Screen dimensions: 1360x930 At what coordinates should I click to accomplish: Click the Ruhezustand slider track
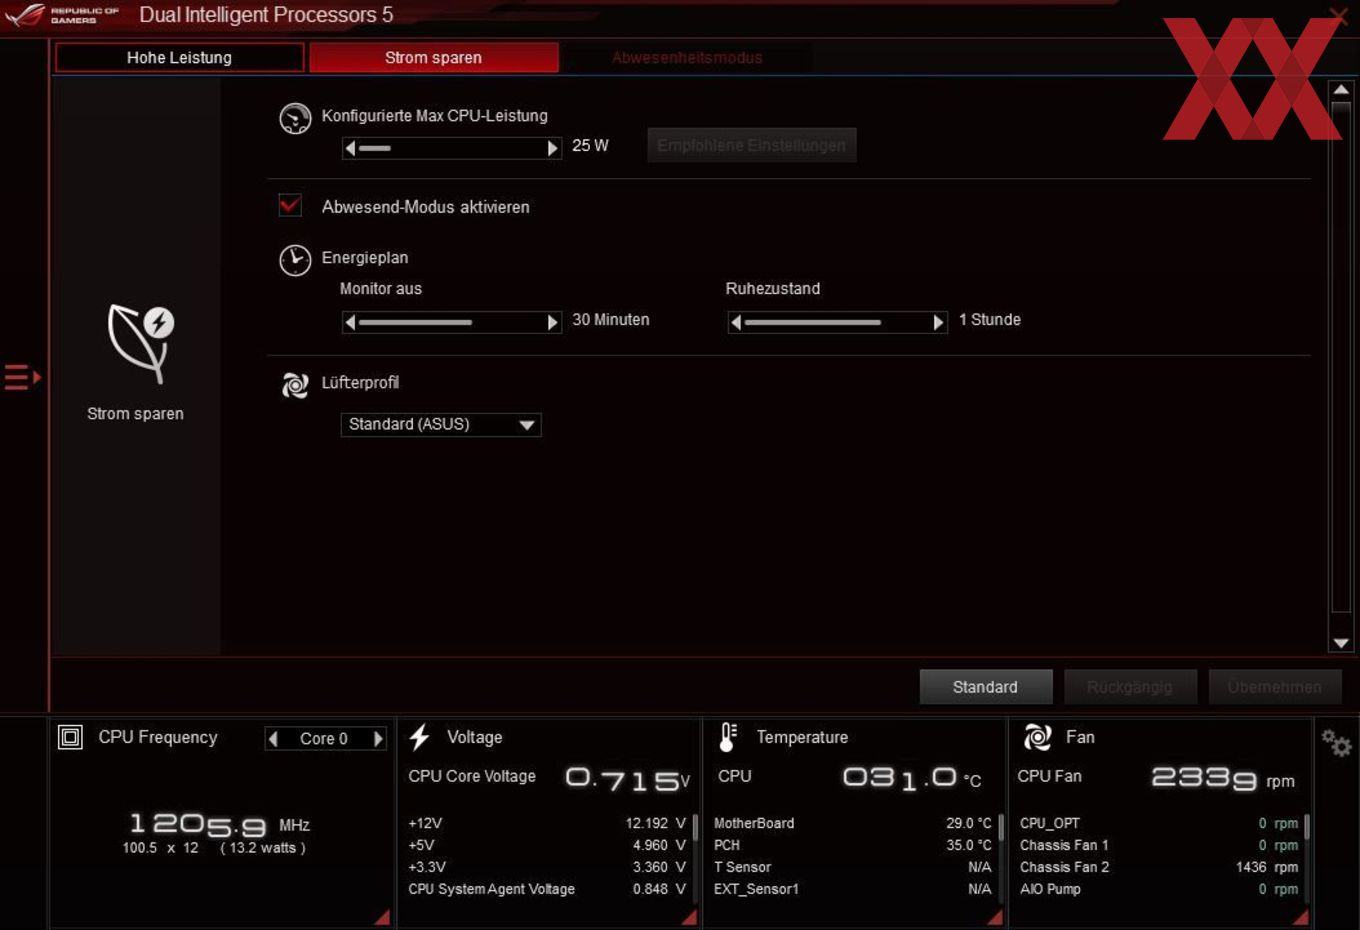(837, 322)
